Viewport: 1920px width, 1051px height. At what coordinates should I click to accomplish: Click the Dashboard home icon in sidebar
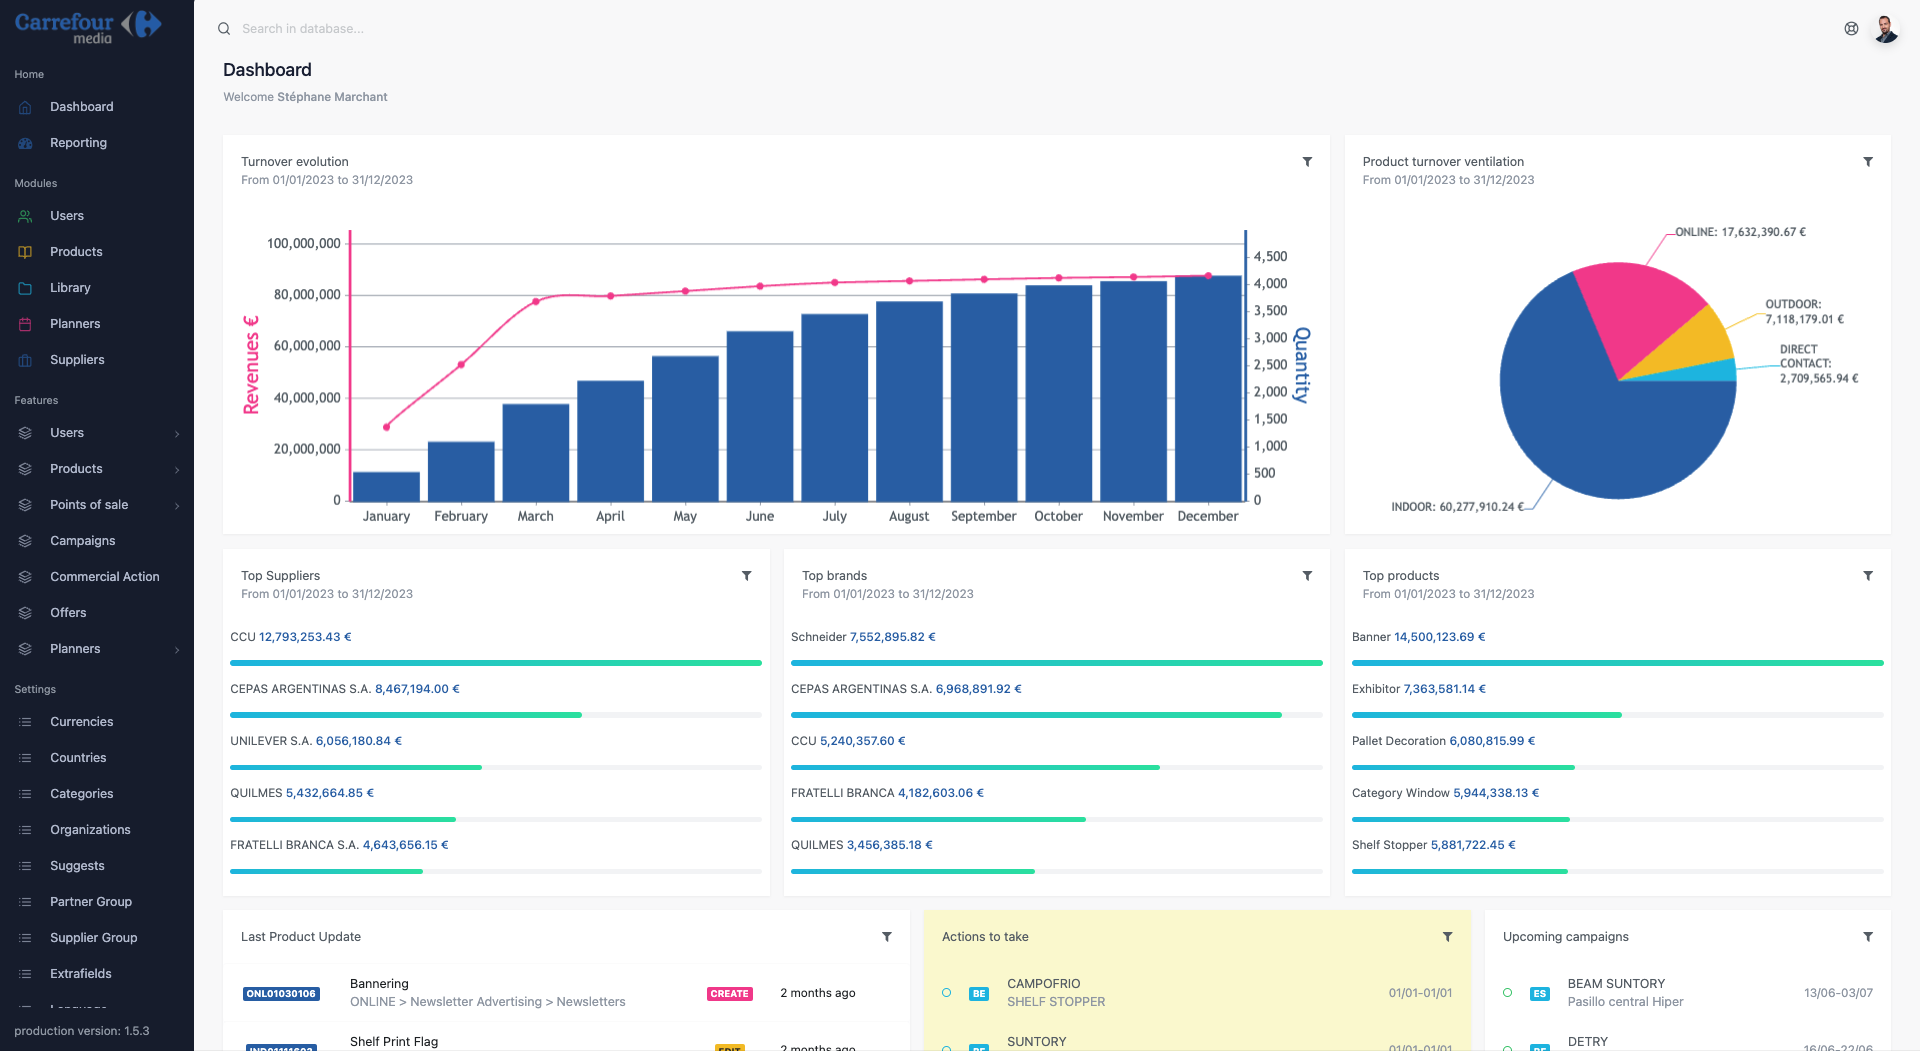pos(26,107)
